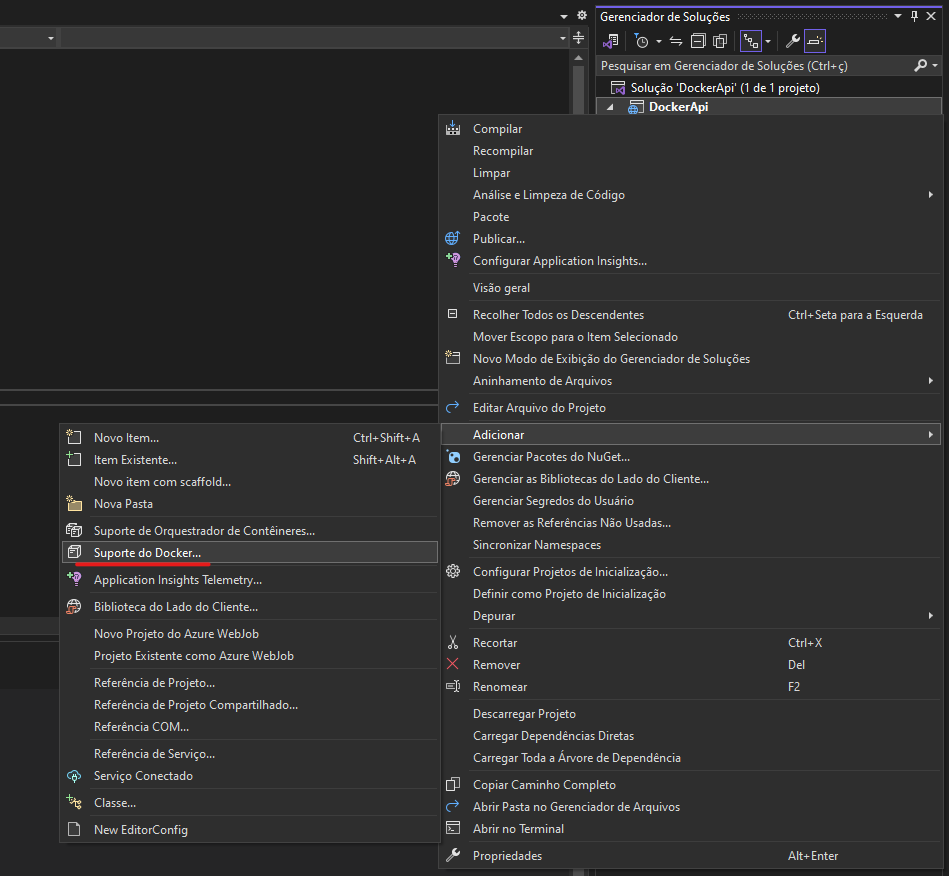The width and height of the screenshot is (949, 876).
Task: Switch between solutions and folder views icon
Action: [611, 41]
